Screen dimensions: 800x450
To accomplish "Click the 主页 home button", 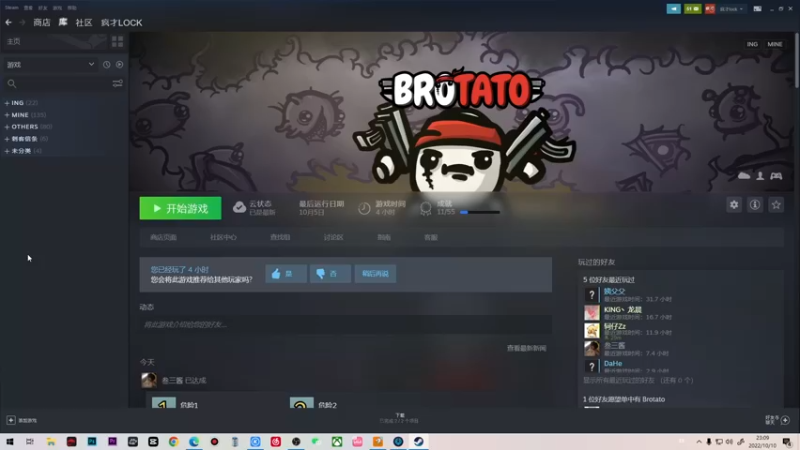I will tap(14, 41).
